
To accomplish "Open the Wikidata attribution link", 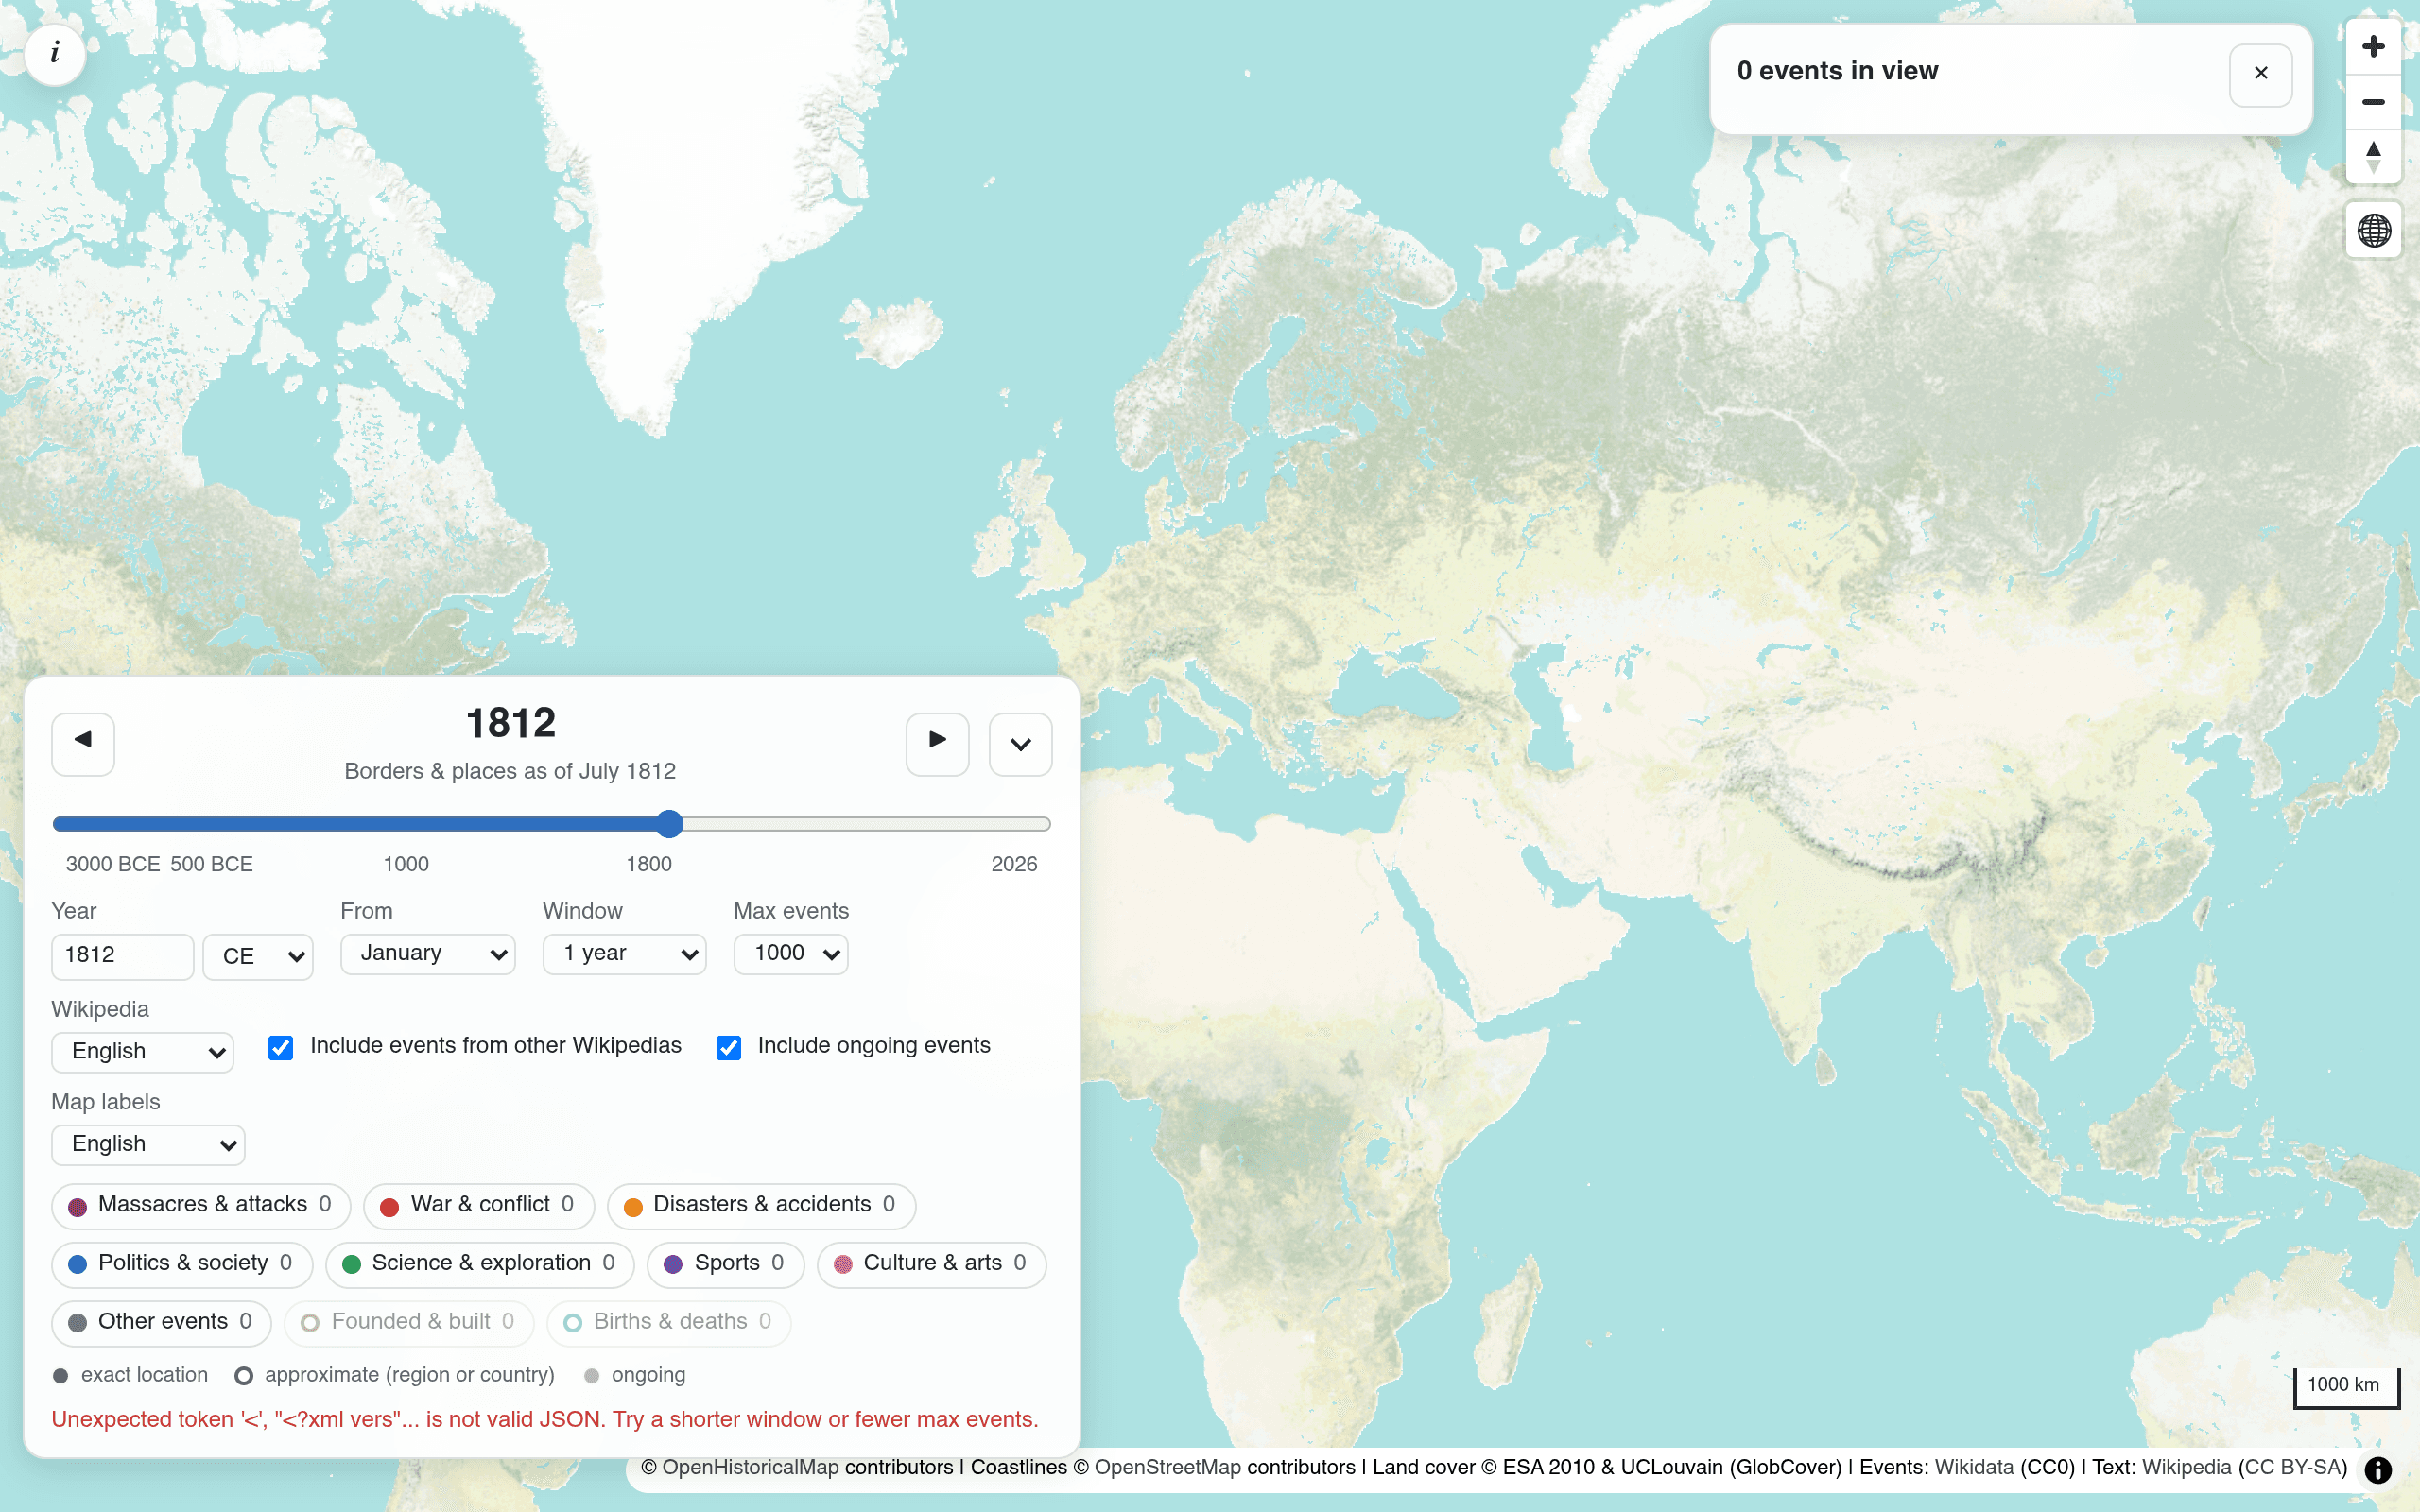I will click(x=1974, y=1467).
